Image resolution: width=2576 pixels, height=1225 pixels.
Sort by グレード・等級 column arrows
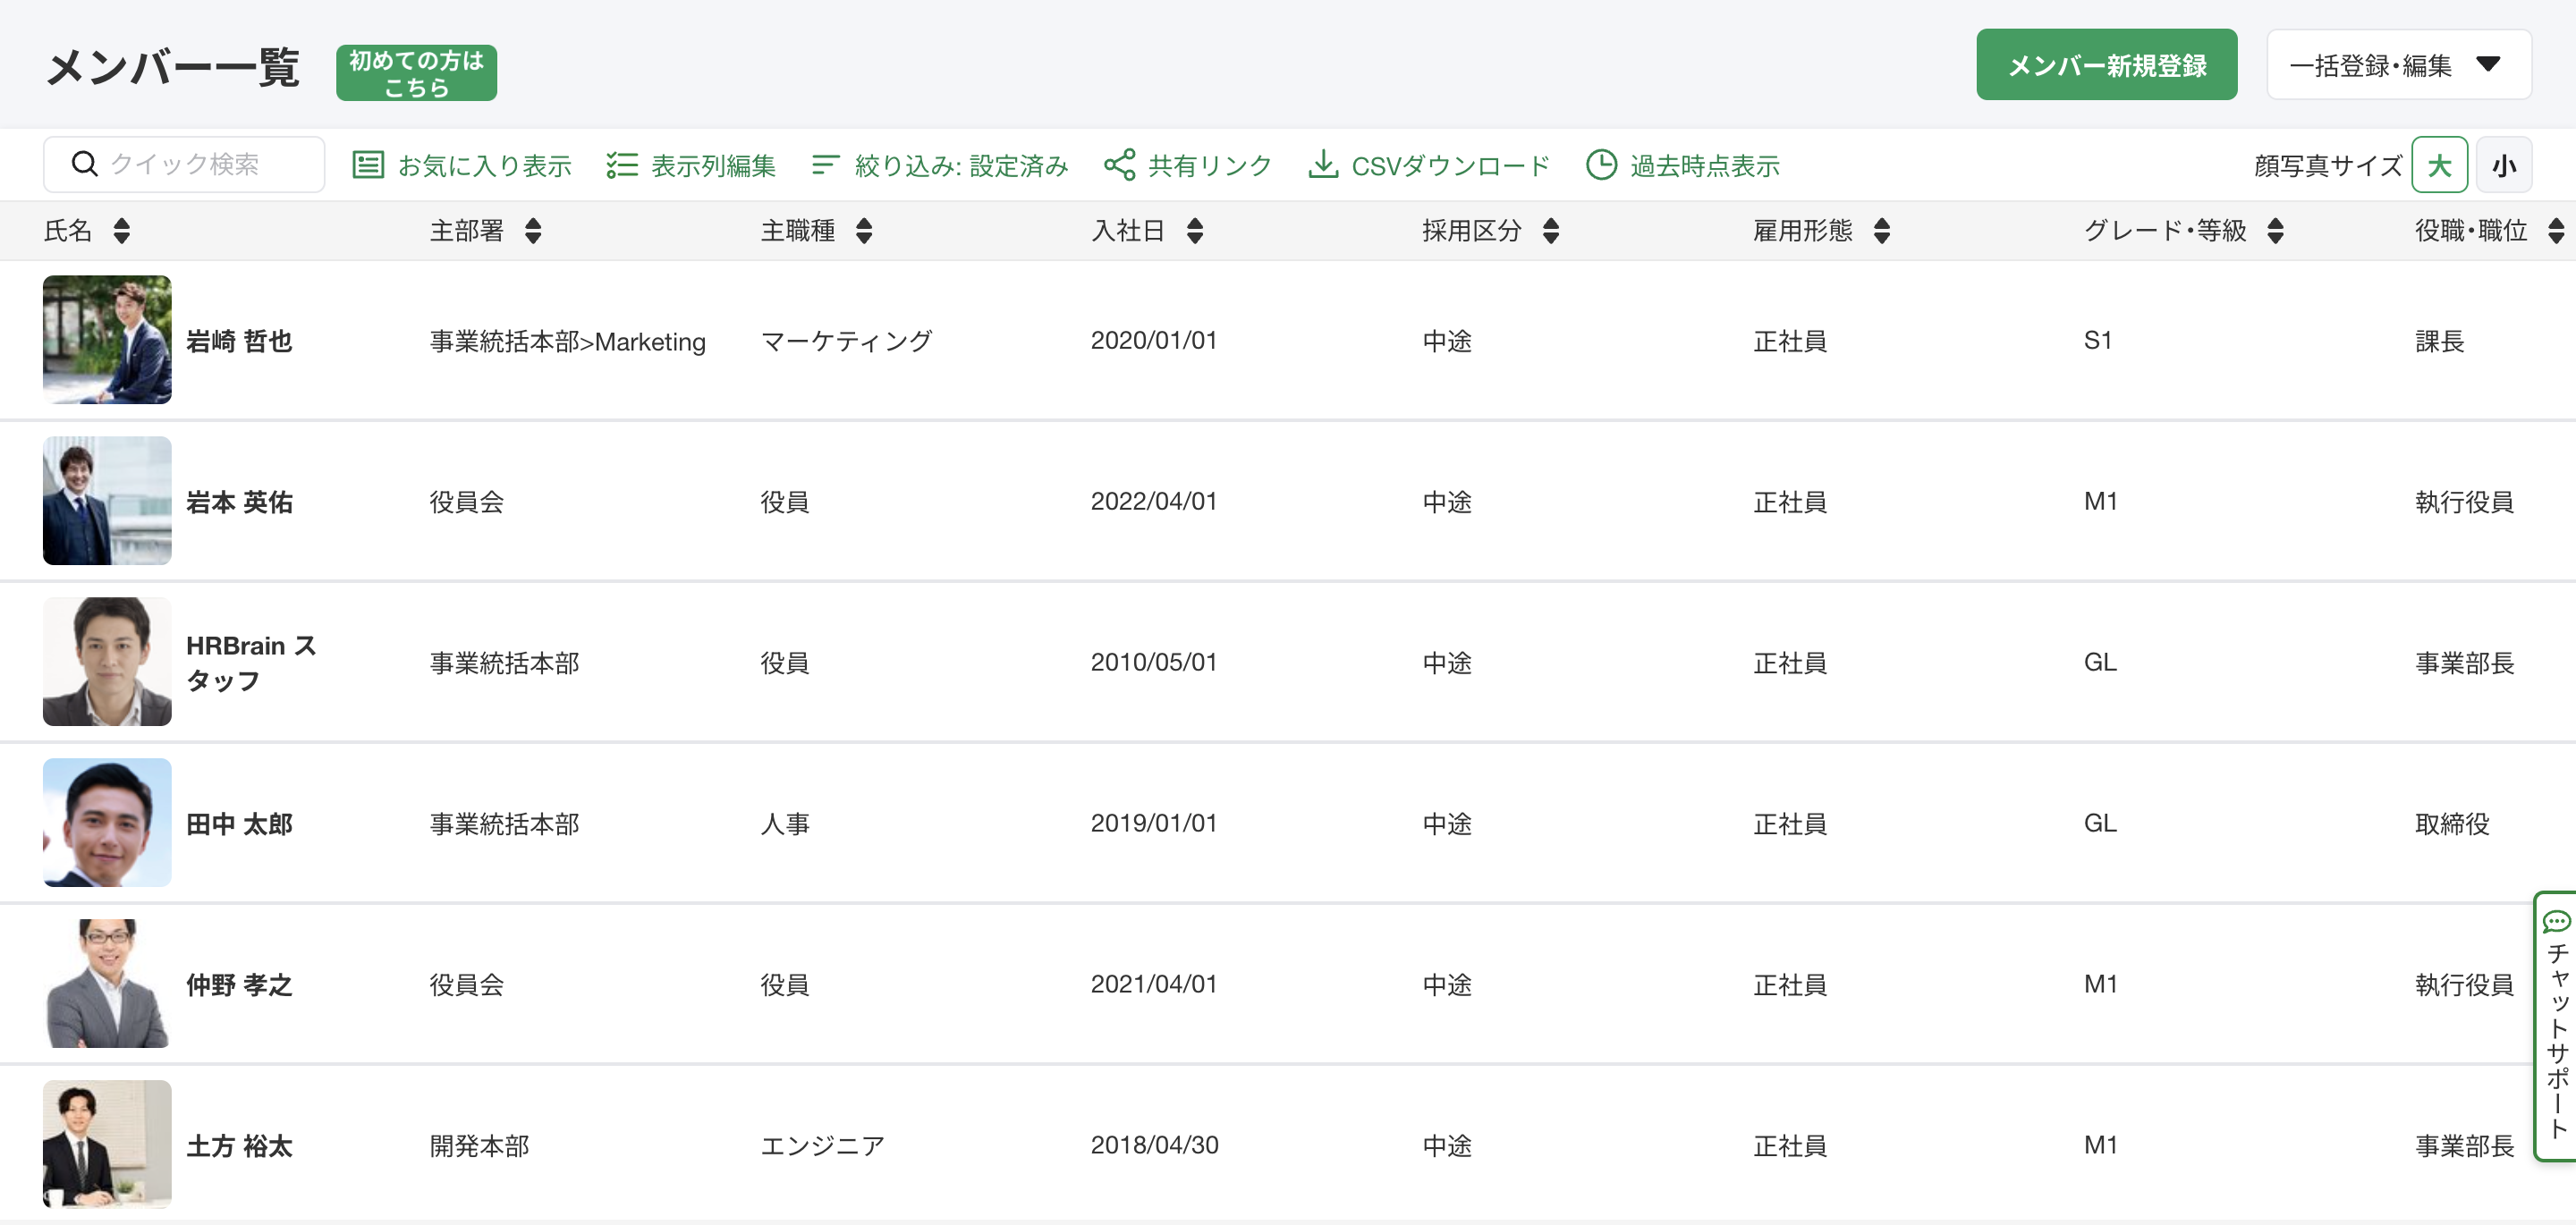[x=2276, y=231]
